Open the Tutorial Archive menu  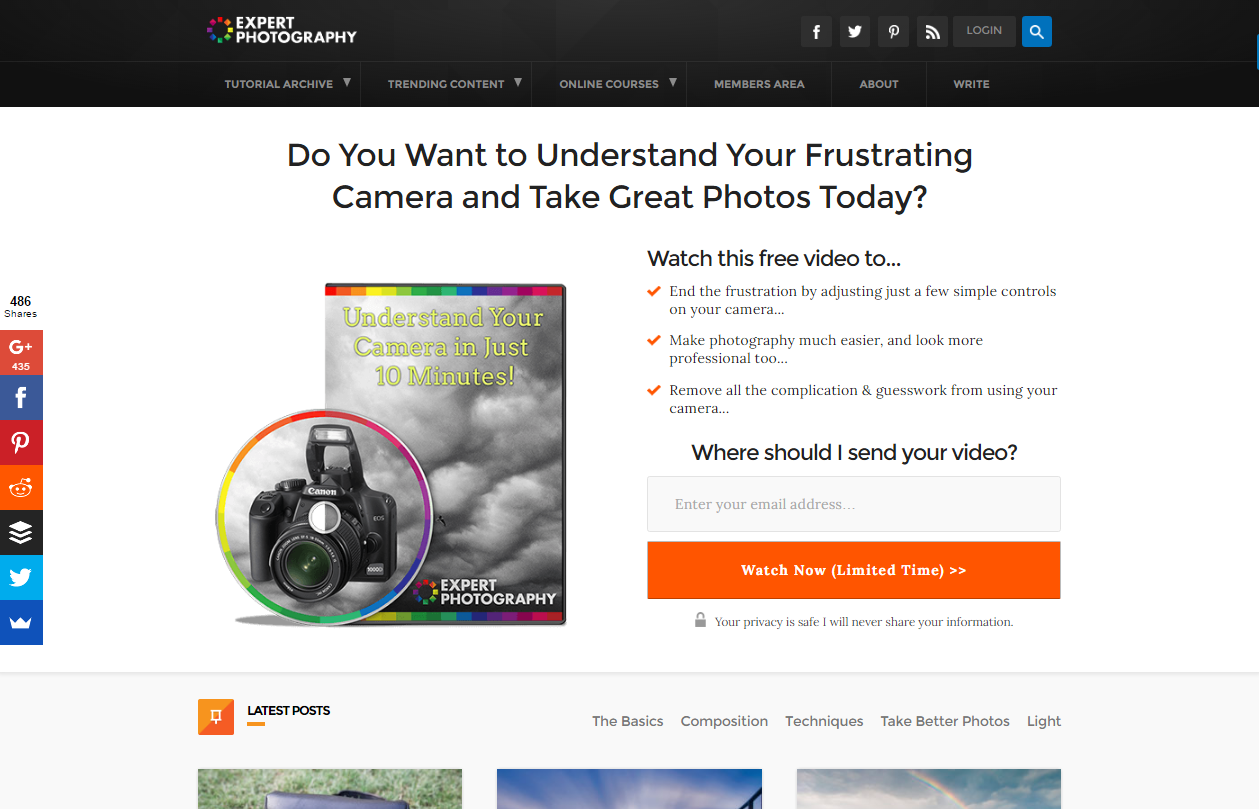point(279,84)
